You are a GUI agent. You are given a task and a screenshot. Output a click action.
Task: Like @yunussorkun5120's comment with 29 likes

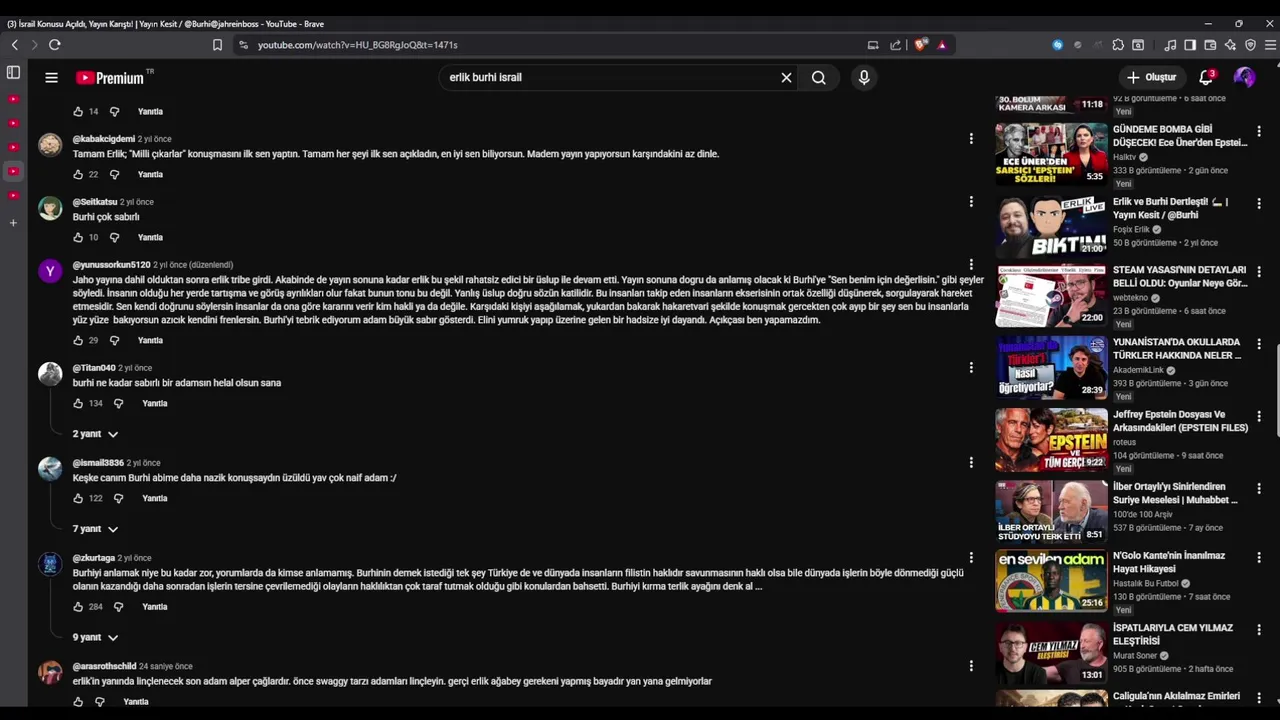(x=78, y=340)
